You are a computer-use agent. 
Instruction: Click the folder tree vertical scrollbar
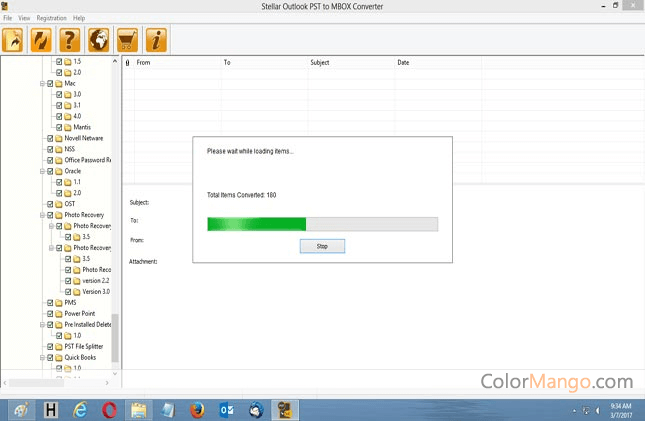(115, 338)
